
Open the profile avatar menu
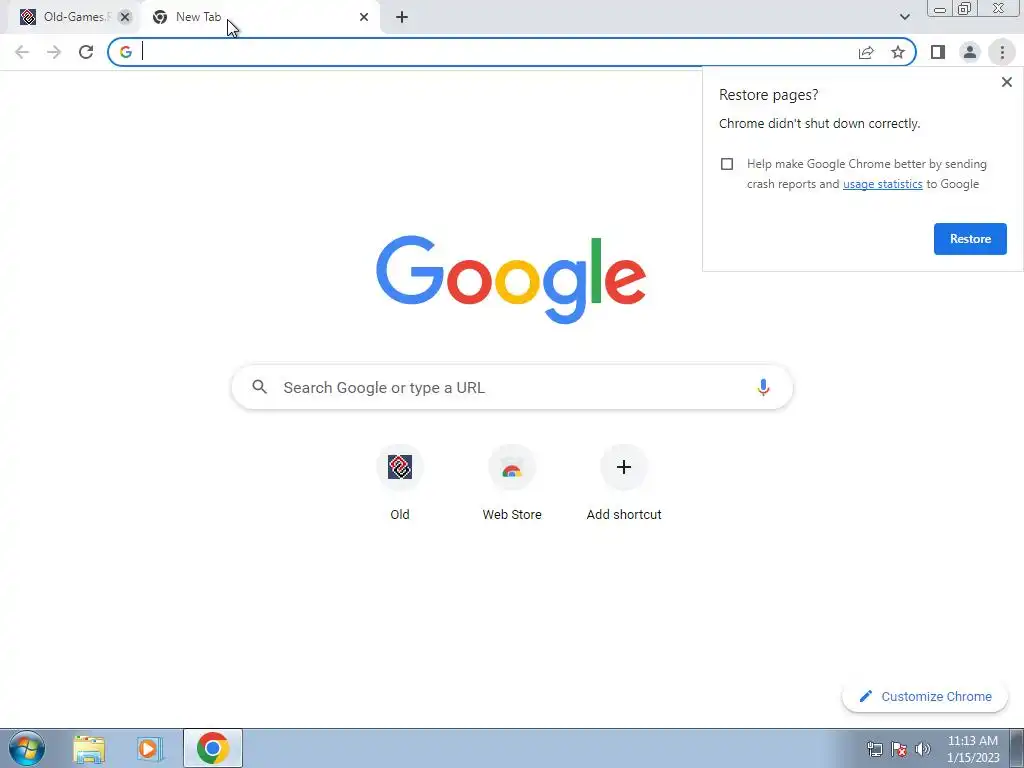[970, 52]
